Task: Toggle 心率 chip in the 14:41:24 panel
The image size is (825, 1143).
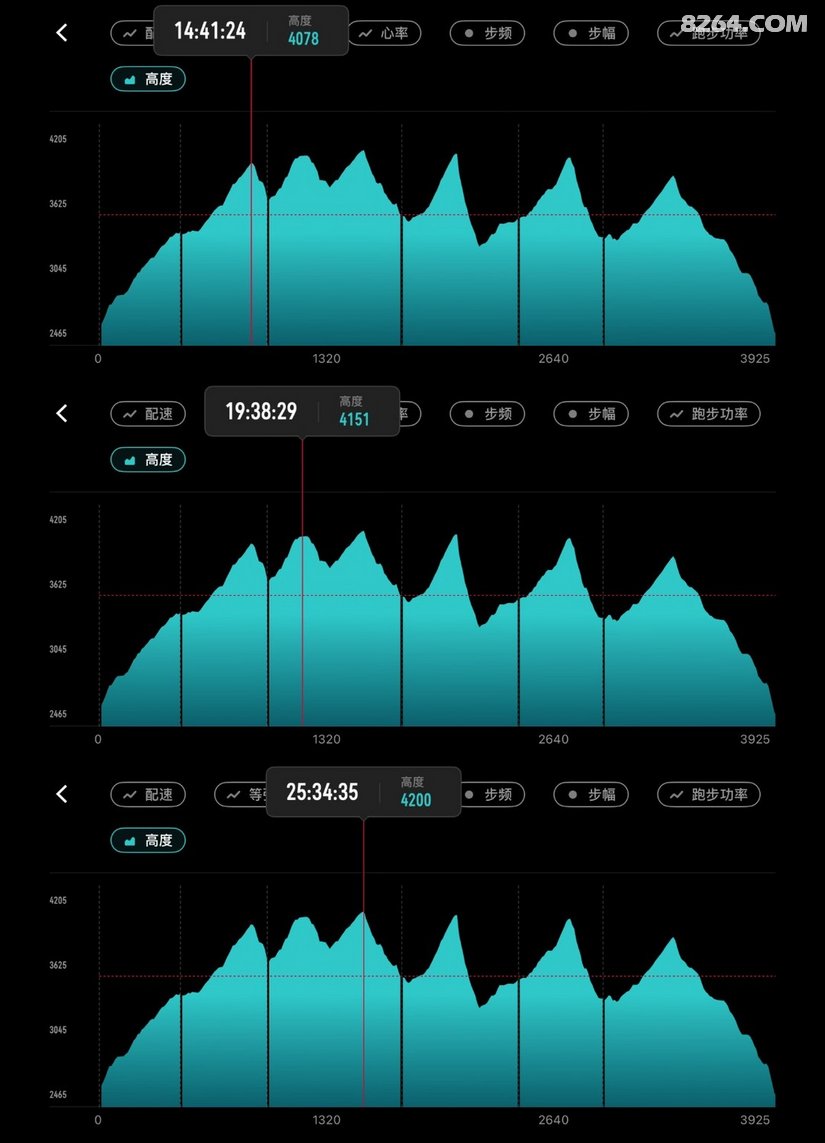Action: (384, 33)
